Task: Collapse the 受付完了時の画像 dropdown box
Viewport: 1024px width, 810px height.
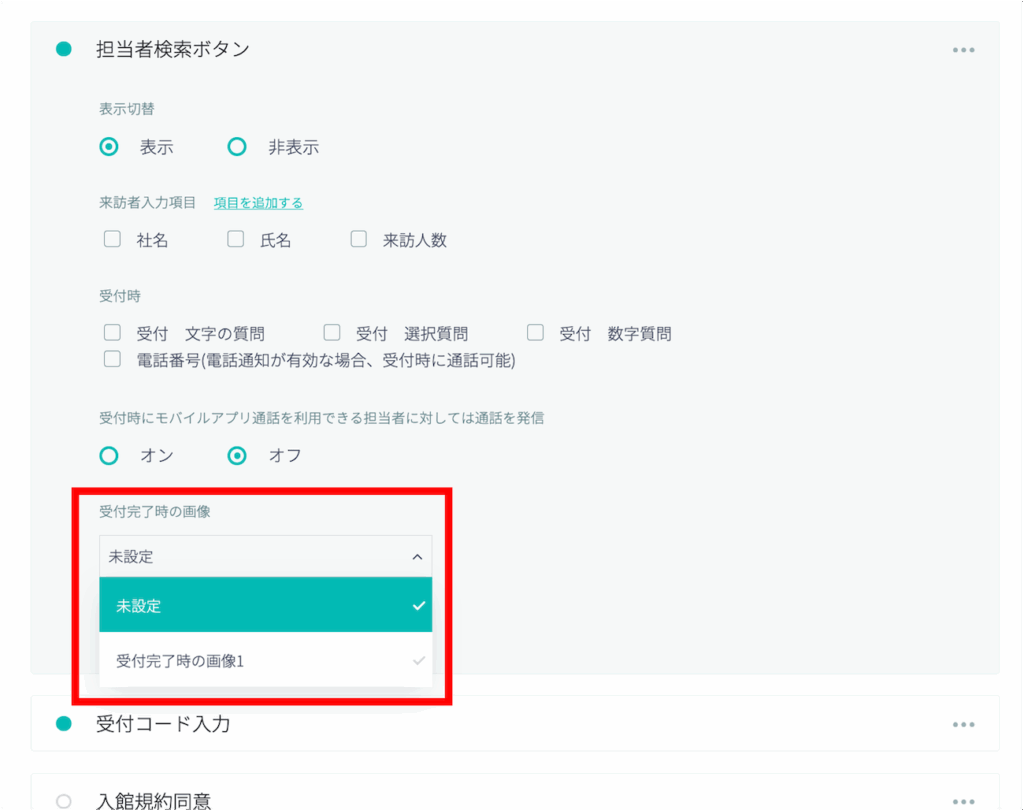Action: (265, 557)
